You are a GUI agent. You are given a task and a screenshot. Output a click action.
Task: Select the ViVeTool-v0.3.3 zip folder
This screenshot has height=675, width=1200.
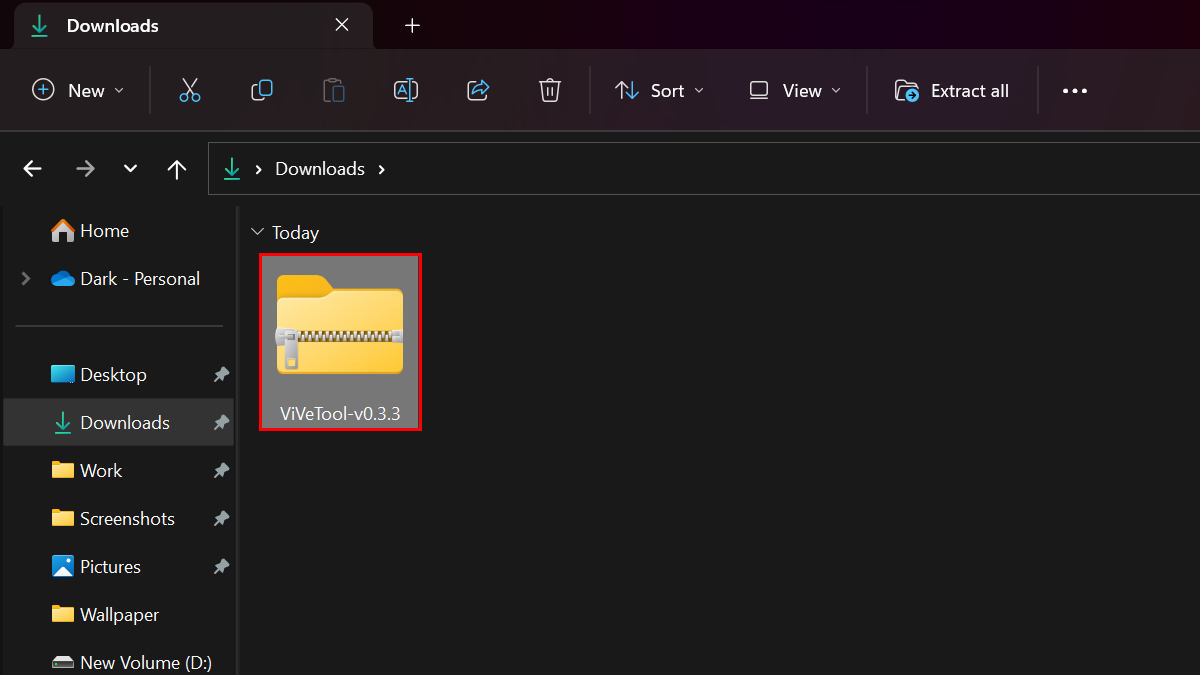(340, 342)
